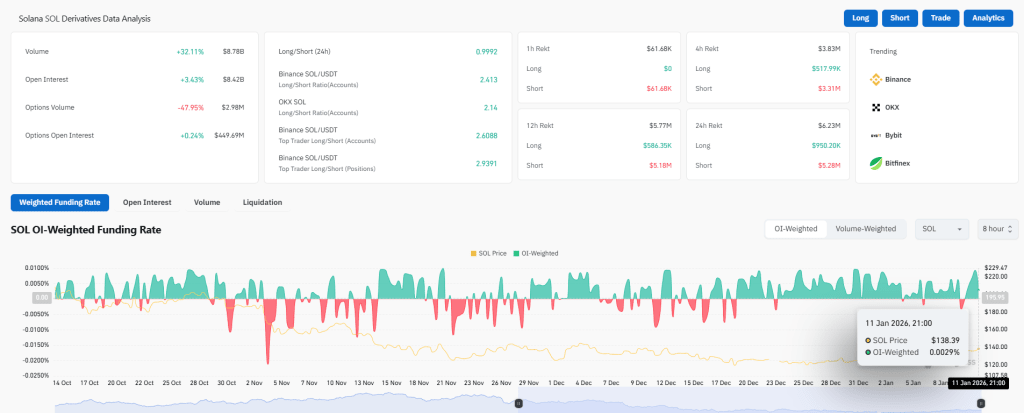Open the 8 hour interval selector
Image resolution: width=1024 pixels, height=413 pixels.
pyautogui.click(x=997, y=229)
